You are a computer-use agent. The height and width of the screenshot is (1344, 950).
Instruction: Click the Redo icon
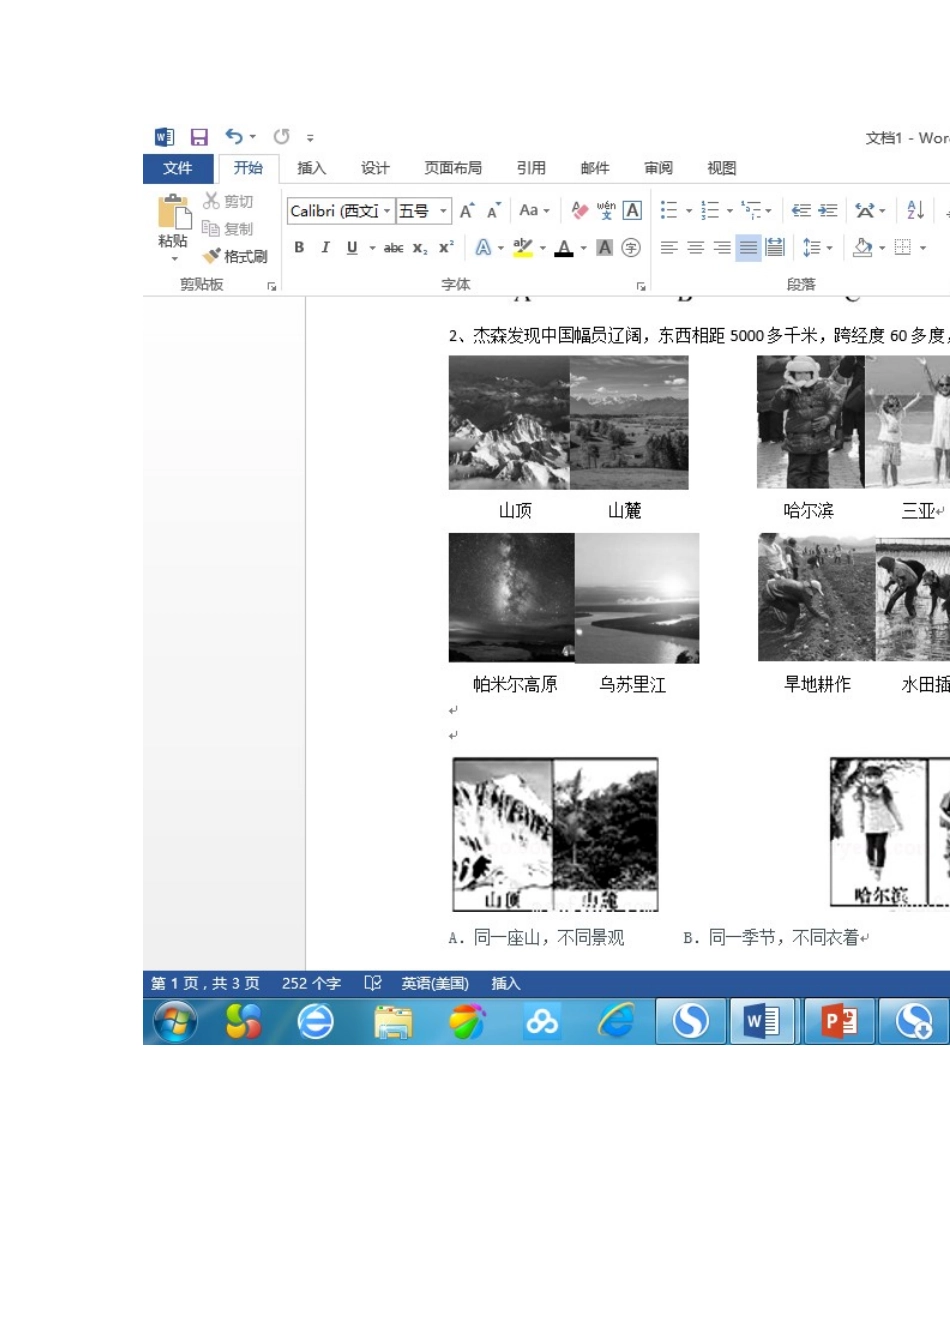pyautogui.click(x=282, y=136)
